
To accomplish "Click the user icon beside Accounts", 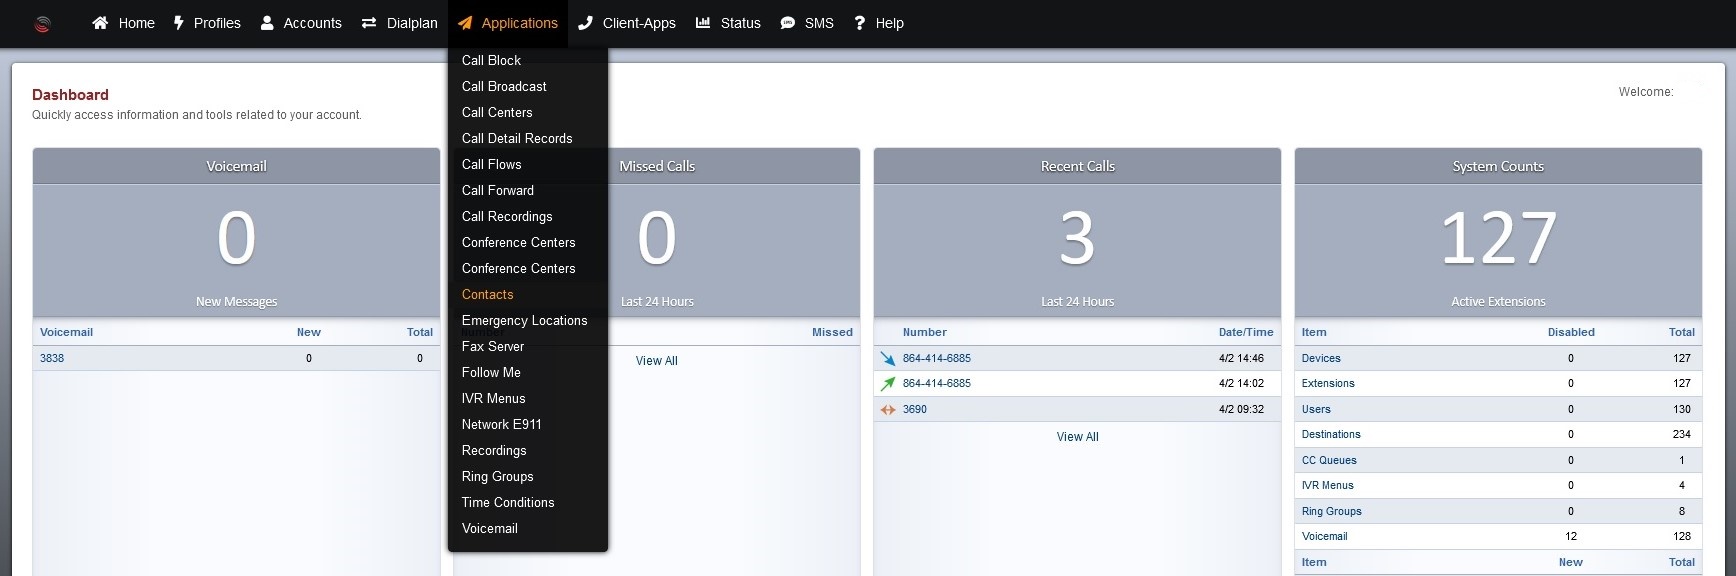I will tap(267, 23).
